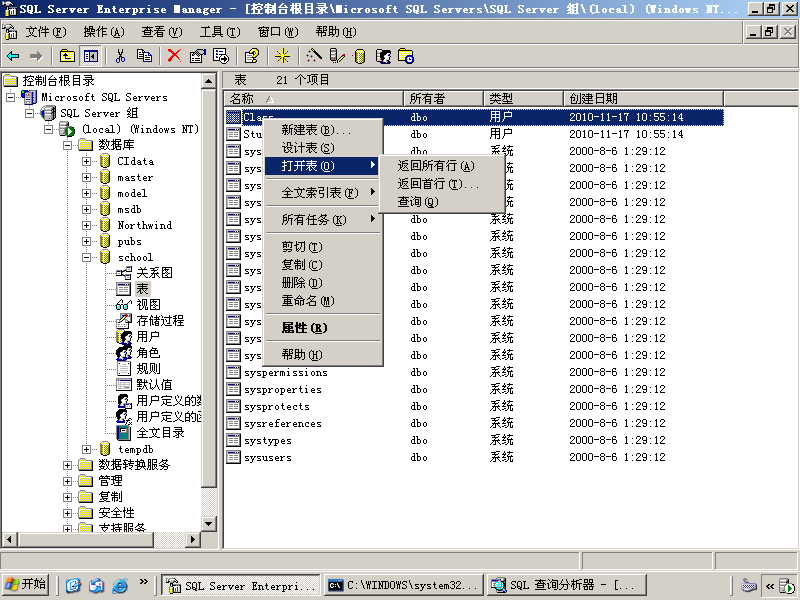Sort by the 创建日期 column header
800x600 pixels.
coord(643,98)
